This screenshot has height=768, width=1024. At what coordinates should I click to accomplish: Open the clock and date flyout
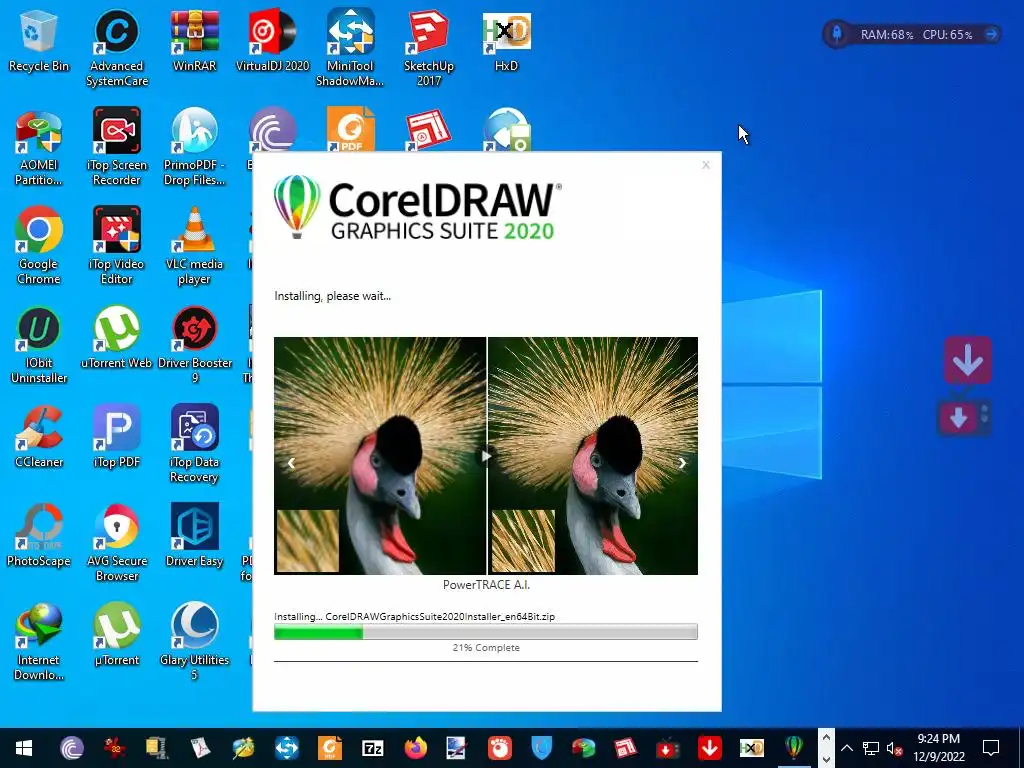[939, 748]
